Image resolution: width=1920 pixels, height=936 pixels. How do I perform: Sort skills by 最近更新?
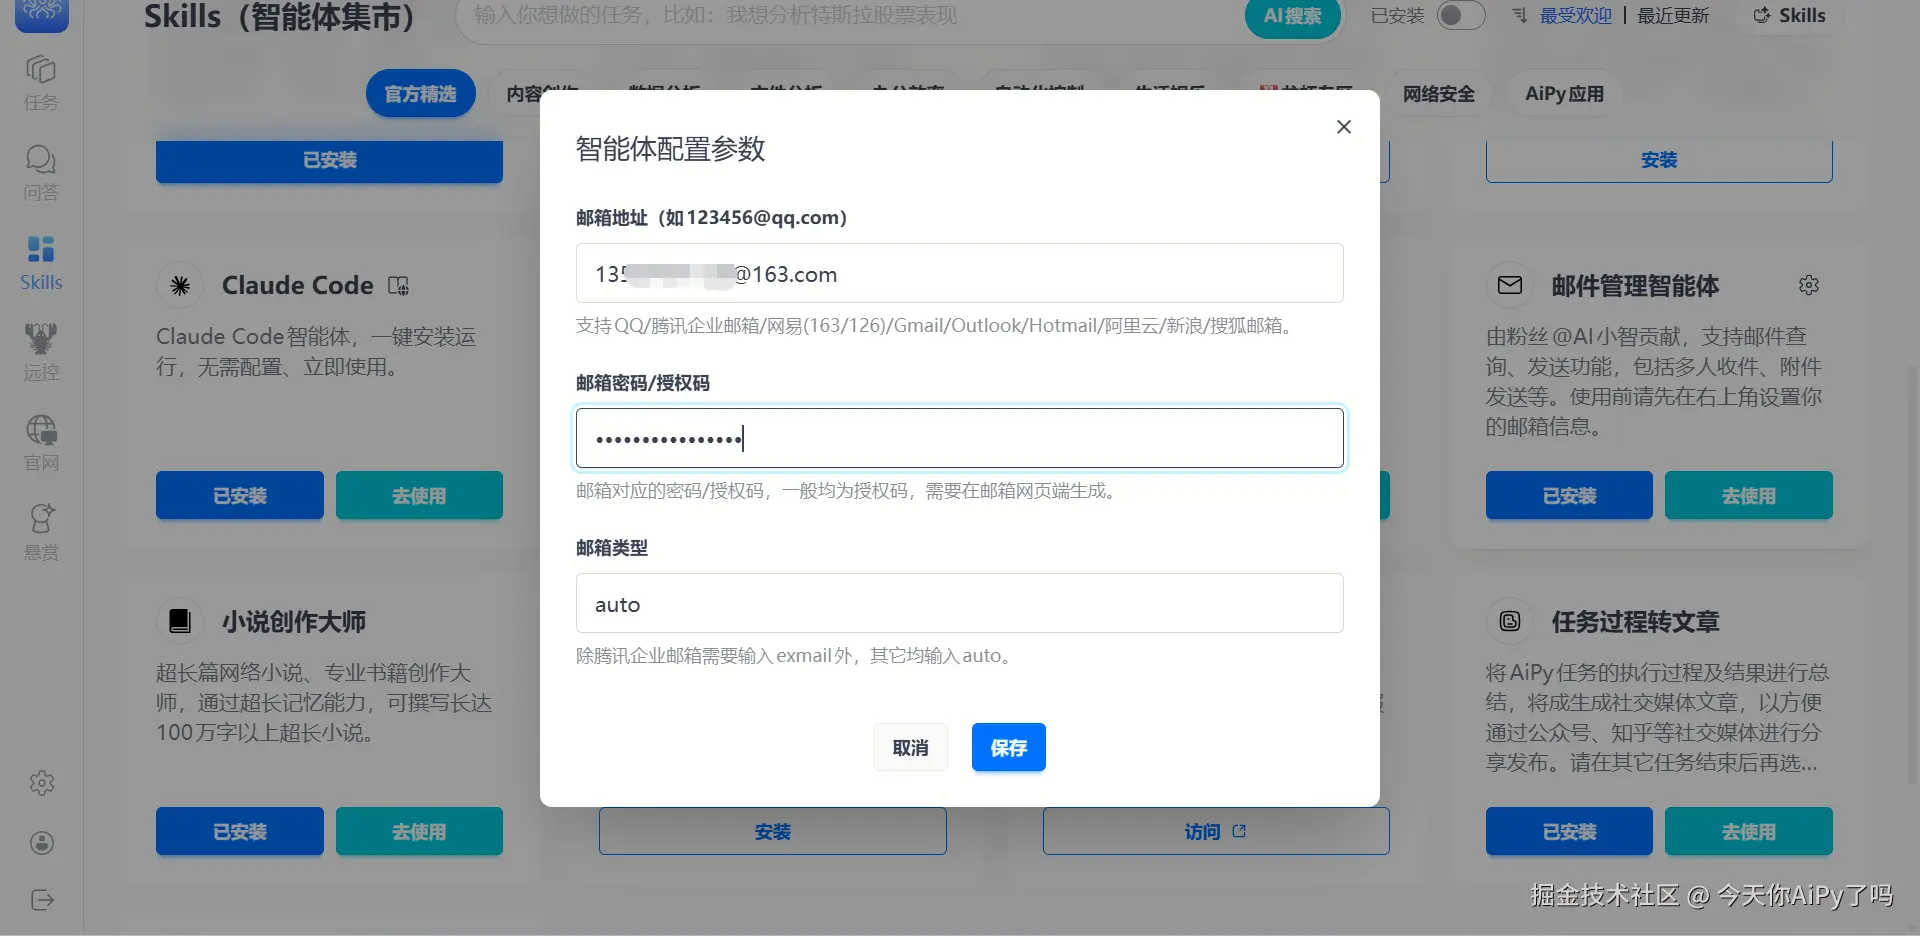[1673, 16]
